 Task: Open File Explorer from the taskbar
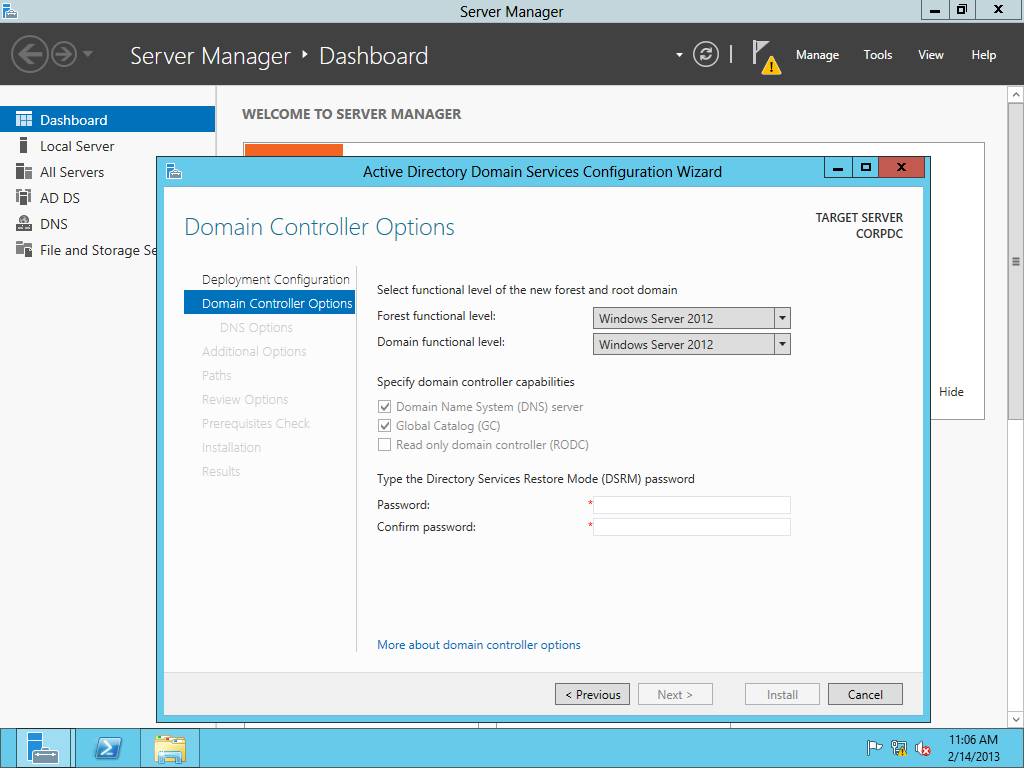170,748
